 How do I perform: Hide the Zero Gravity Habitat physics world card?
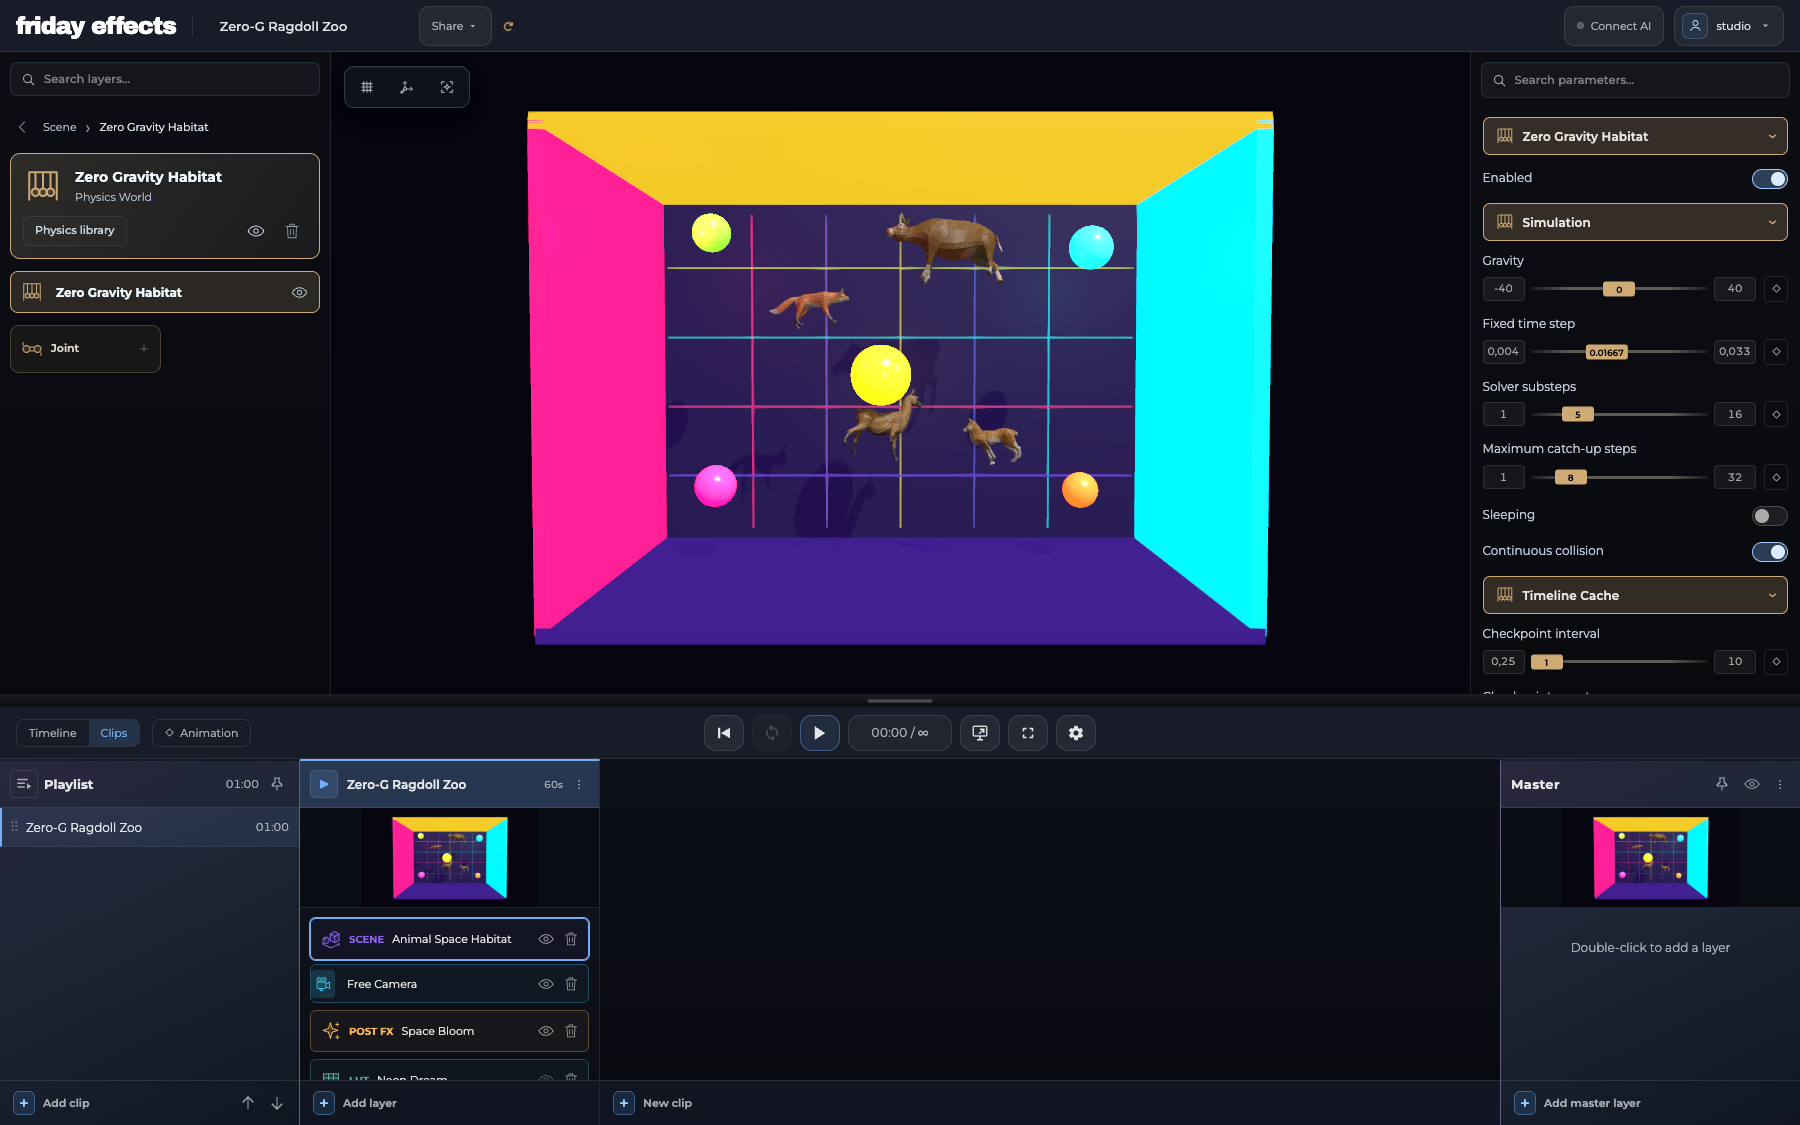(256, 231)
